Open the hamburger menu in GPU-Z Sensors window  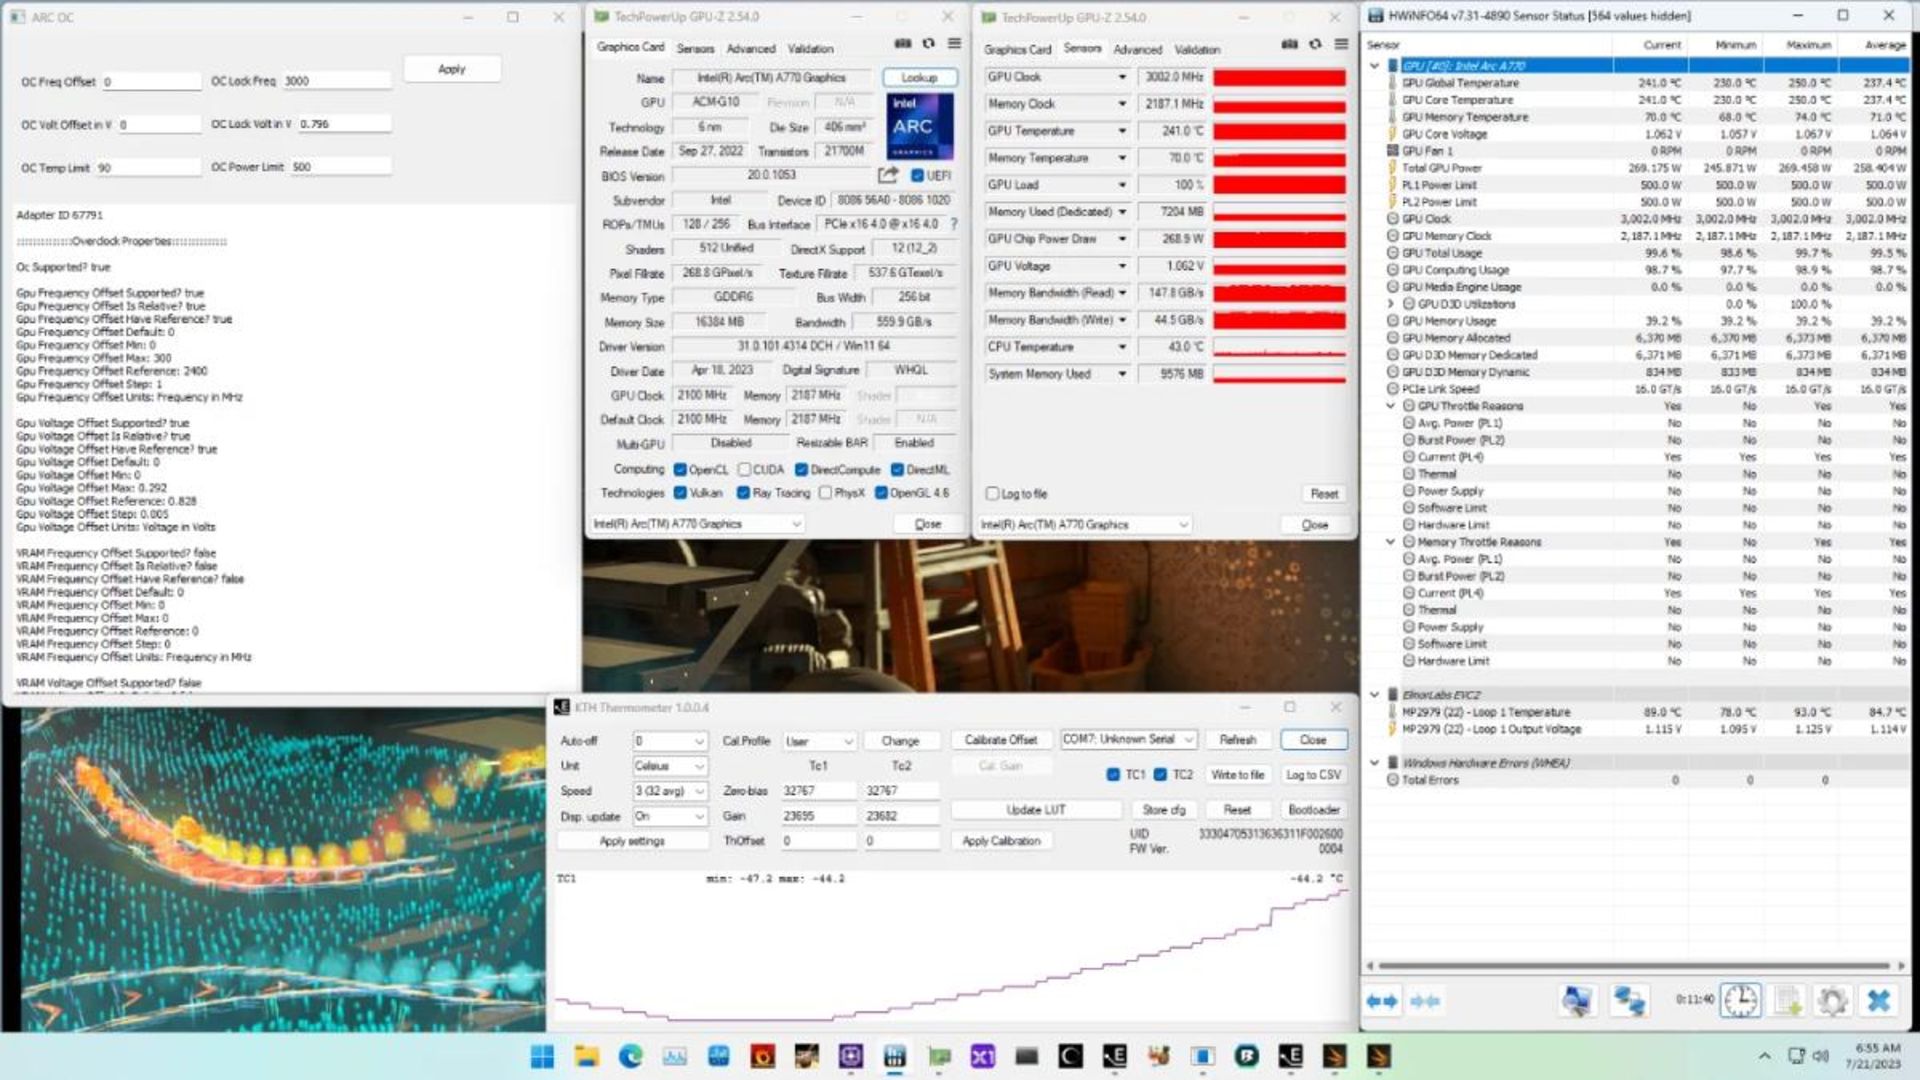point(1341,45)
